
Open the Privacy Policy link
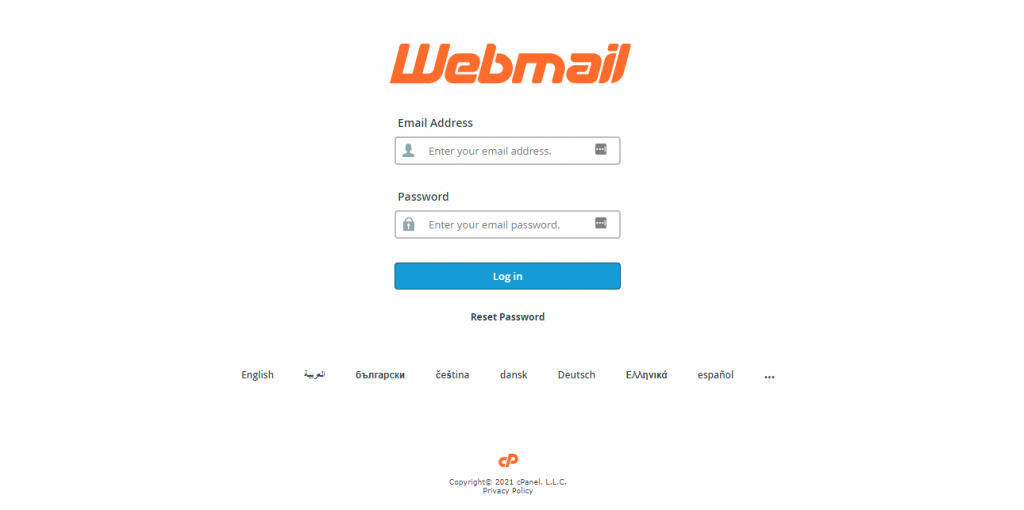click(507, 491)
